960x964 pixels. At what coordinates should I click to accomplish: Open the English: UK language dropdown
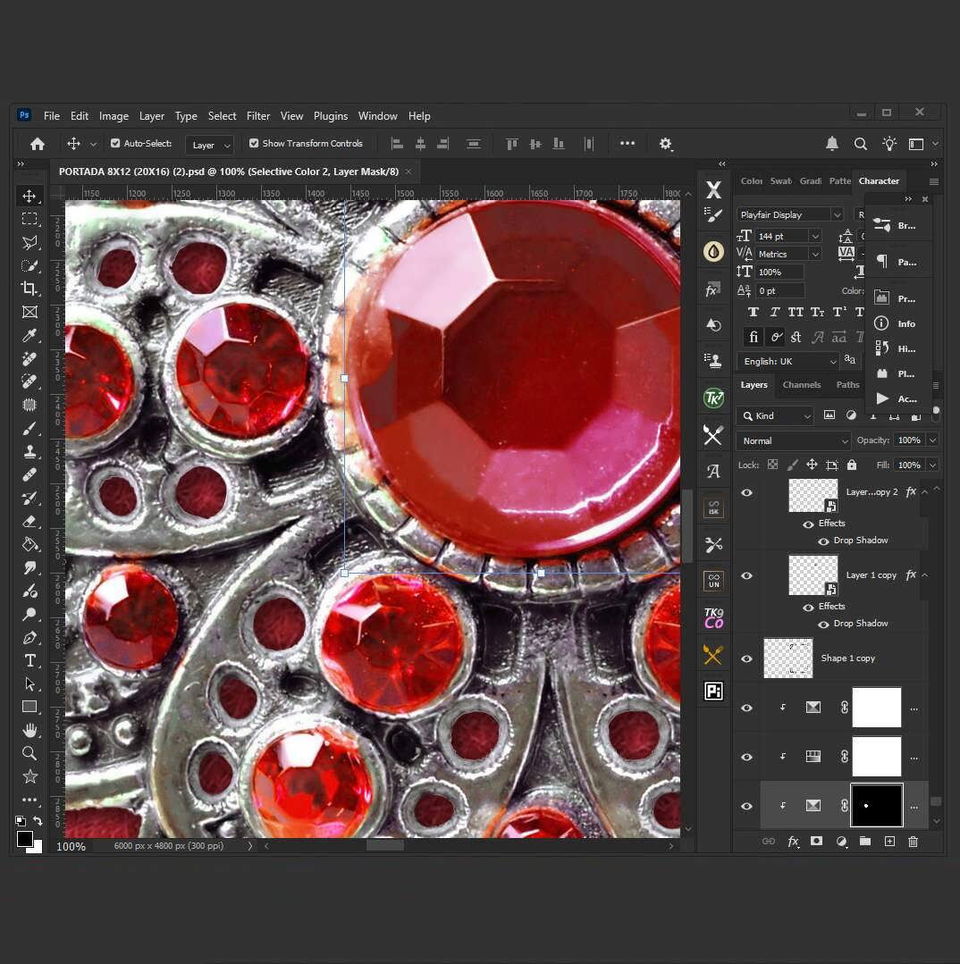tap(790, 362)
